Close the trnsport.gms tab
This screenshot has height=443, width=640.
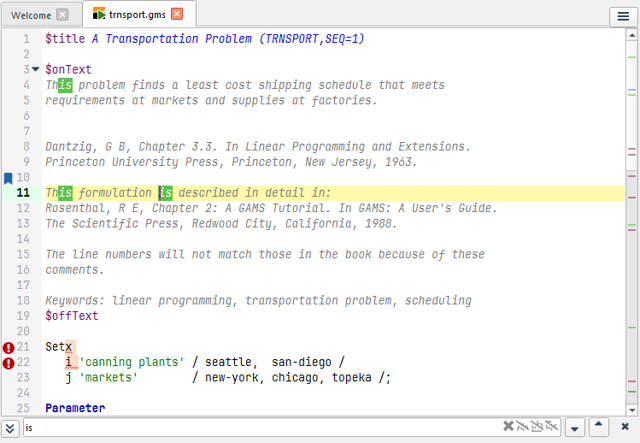click(x=177, y=14)
